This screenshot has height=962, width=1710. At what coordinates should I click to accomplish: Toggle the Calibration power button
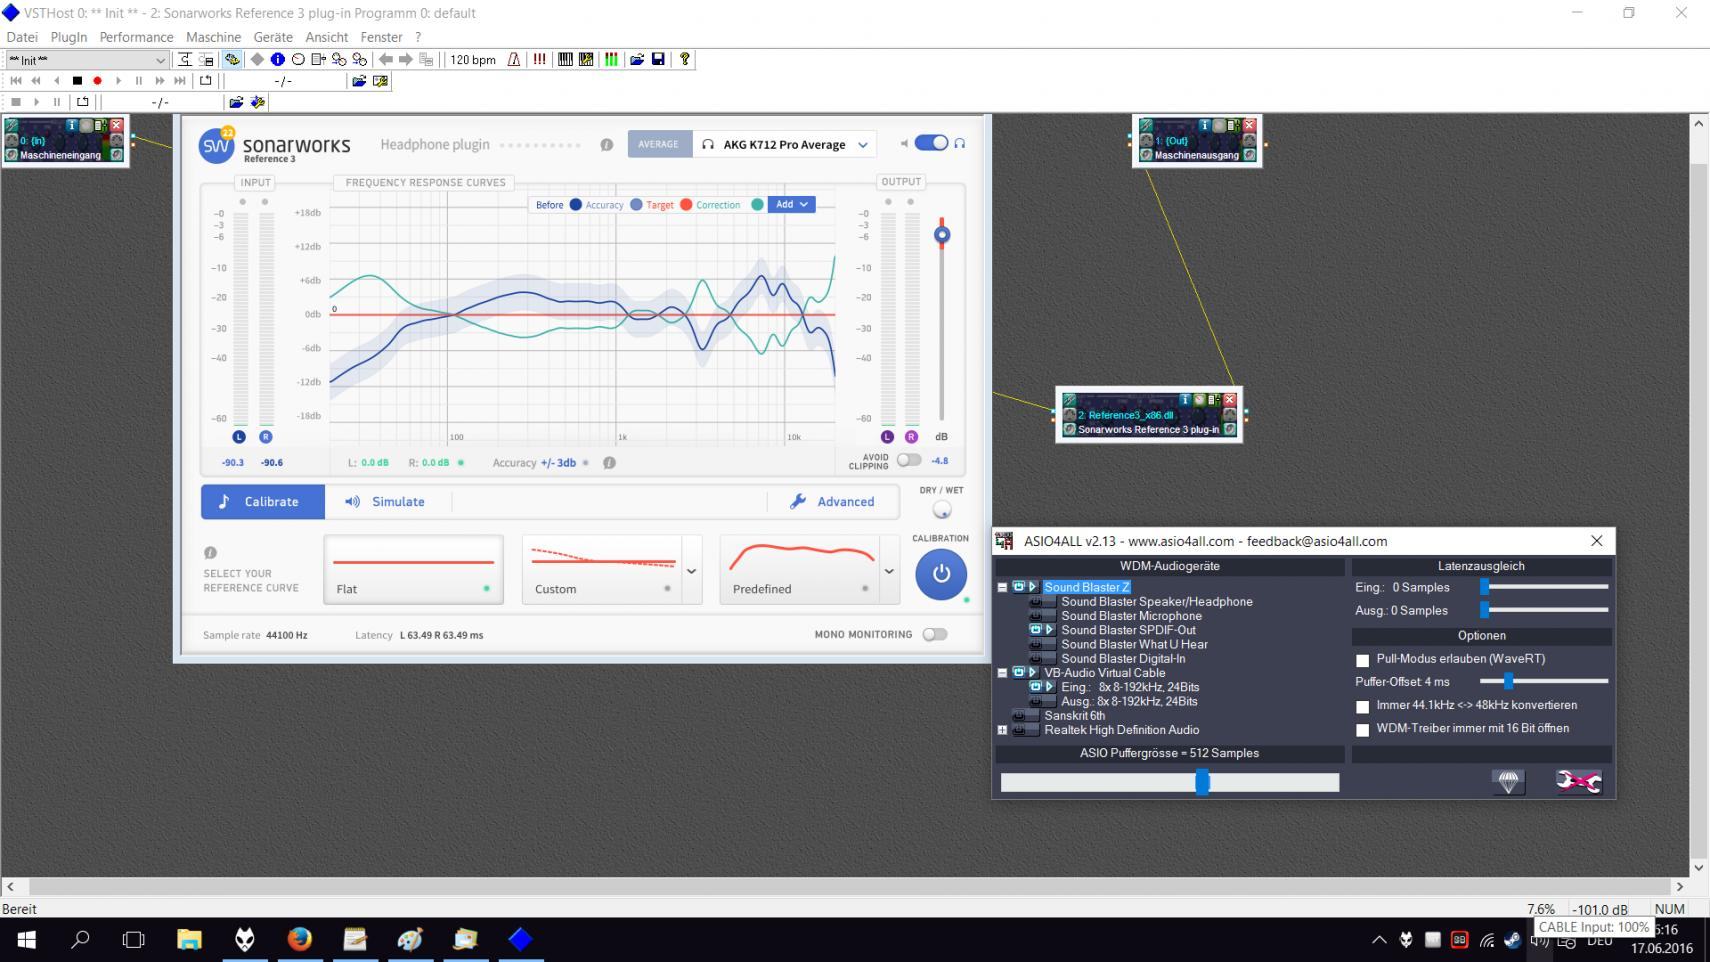click(x=941, y=574)
